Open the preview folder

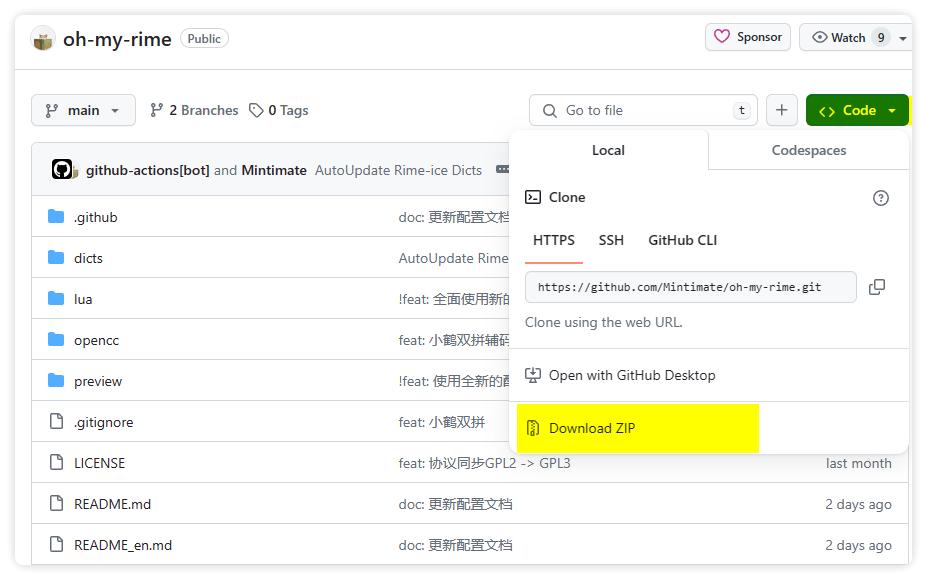pyautogui.click(x=98, y=381)
